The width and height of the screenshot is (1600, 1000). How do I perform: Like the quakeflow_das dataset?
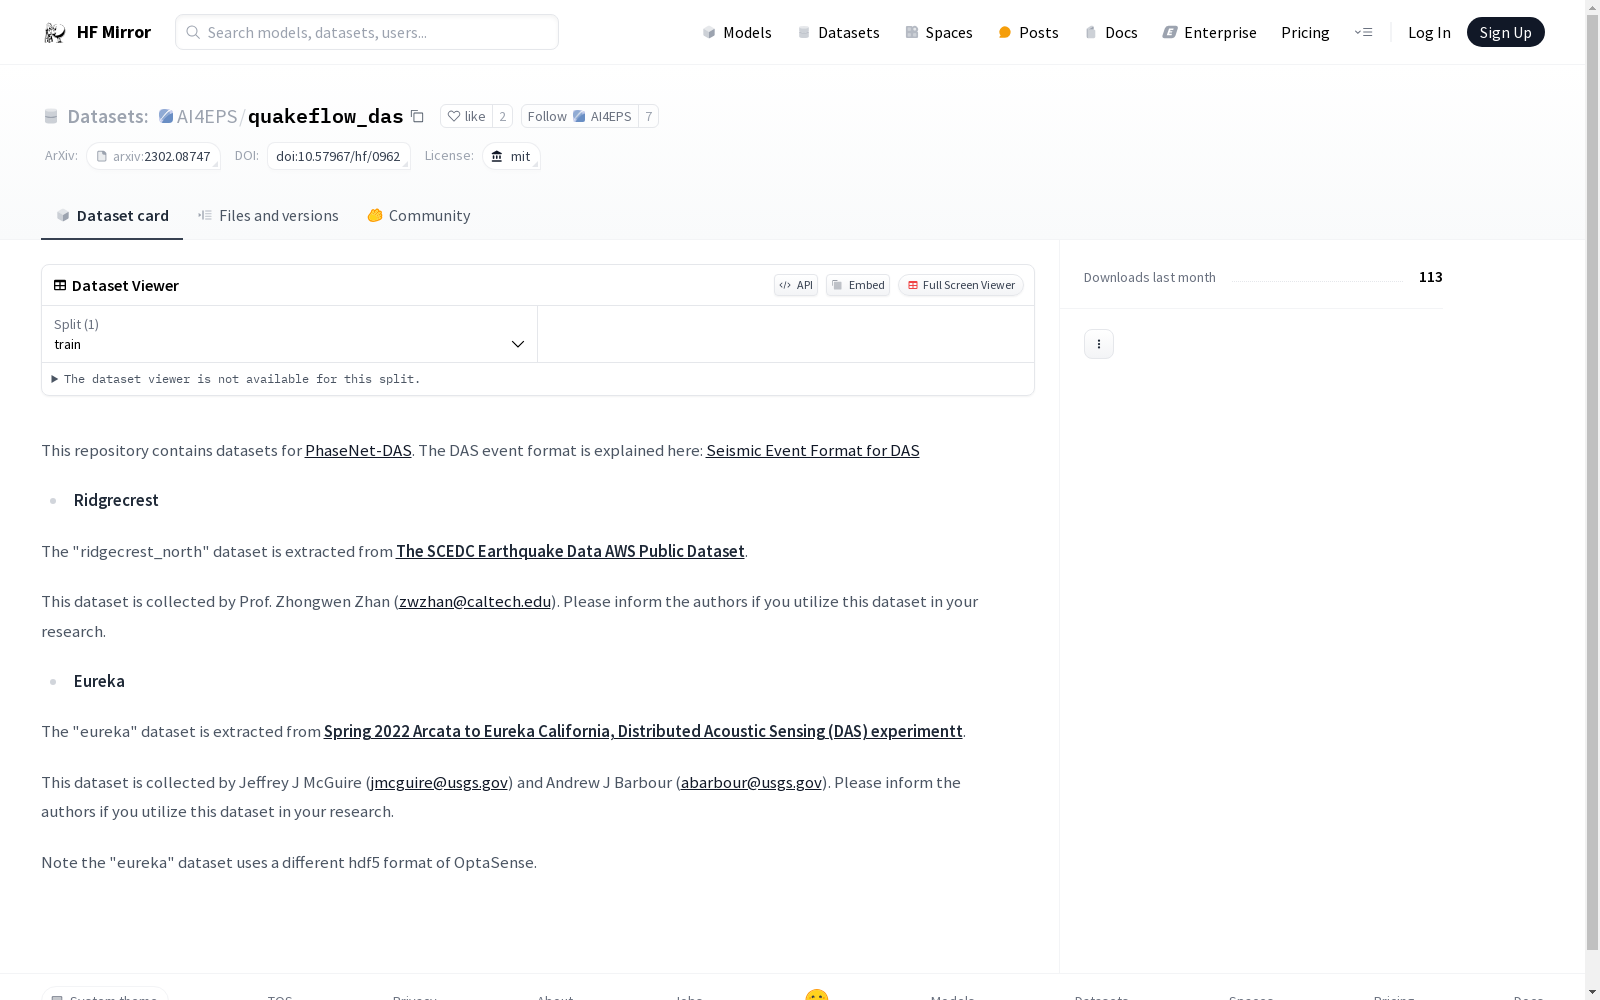tap(466, 117)
